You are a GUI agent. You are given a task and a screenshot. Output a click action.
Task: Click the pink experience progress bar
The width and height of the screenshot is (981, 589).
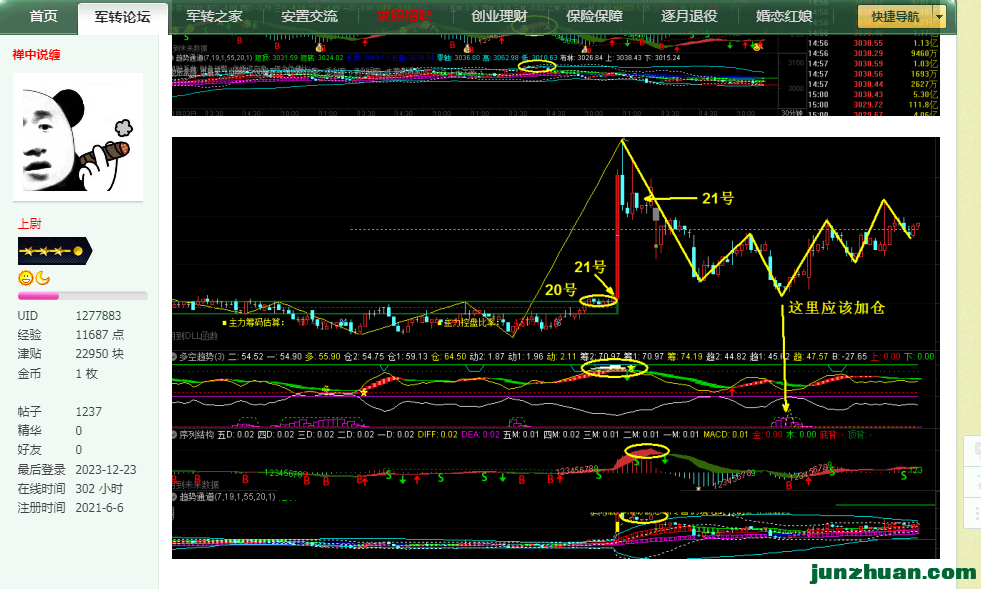(x=82, y=296)
